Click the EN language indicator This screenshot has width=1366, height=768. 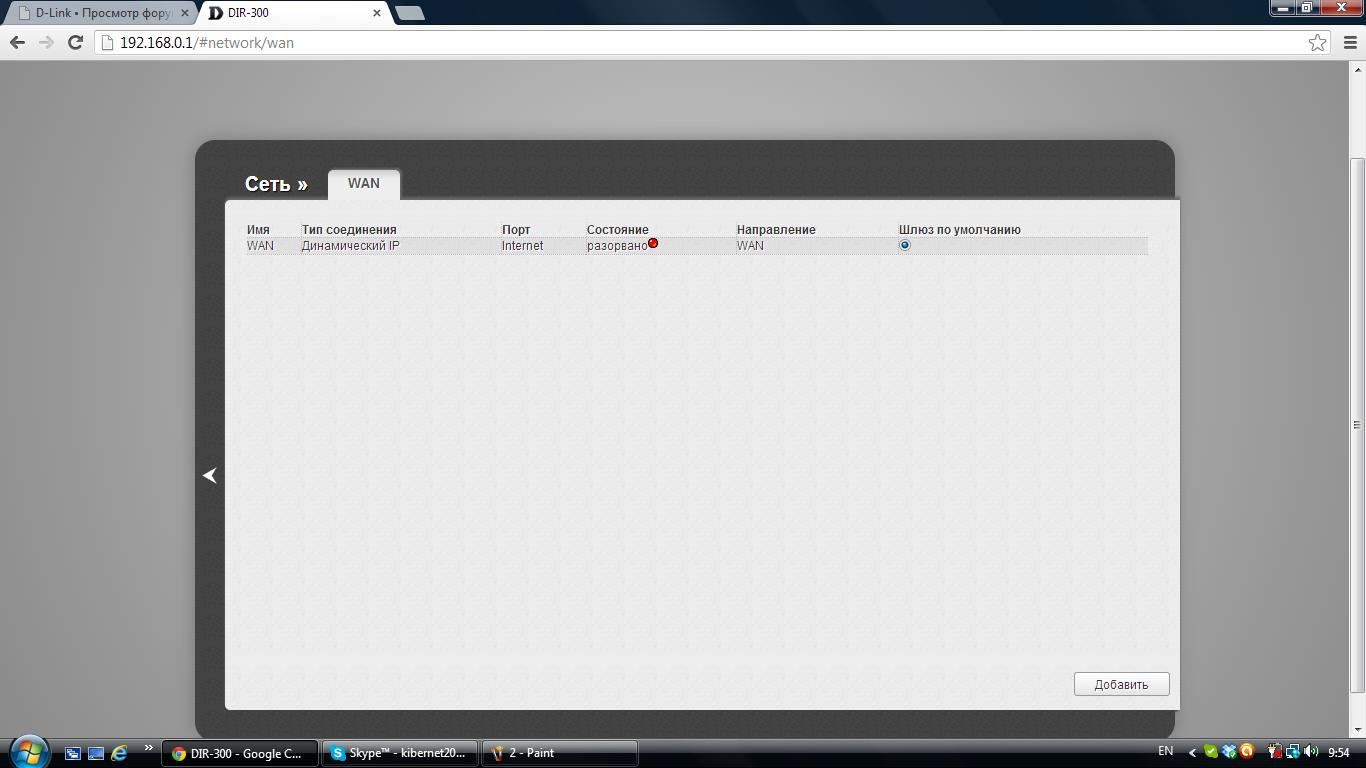(x=1165, y=751)
